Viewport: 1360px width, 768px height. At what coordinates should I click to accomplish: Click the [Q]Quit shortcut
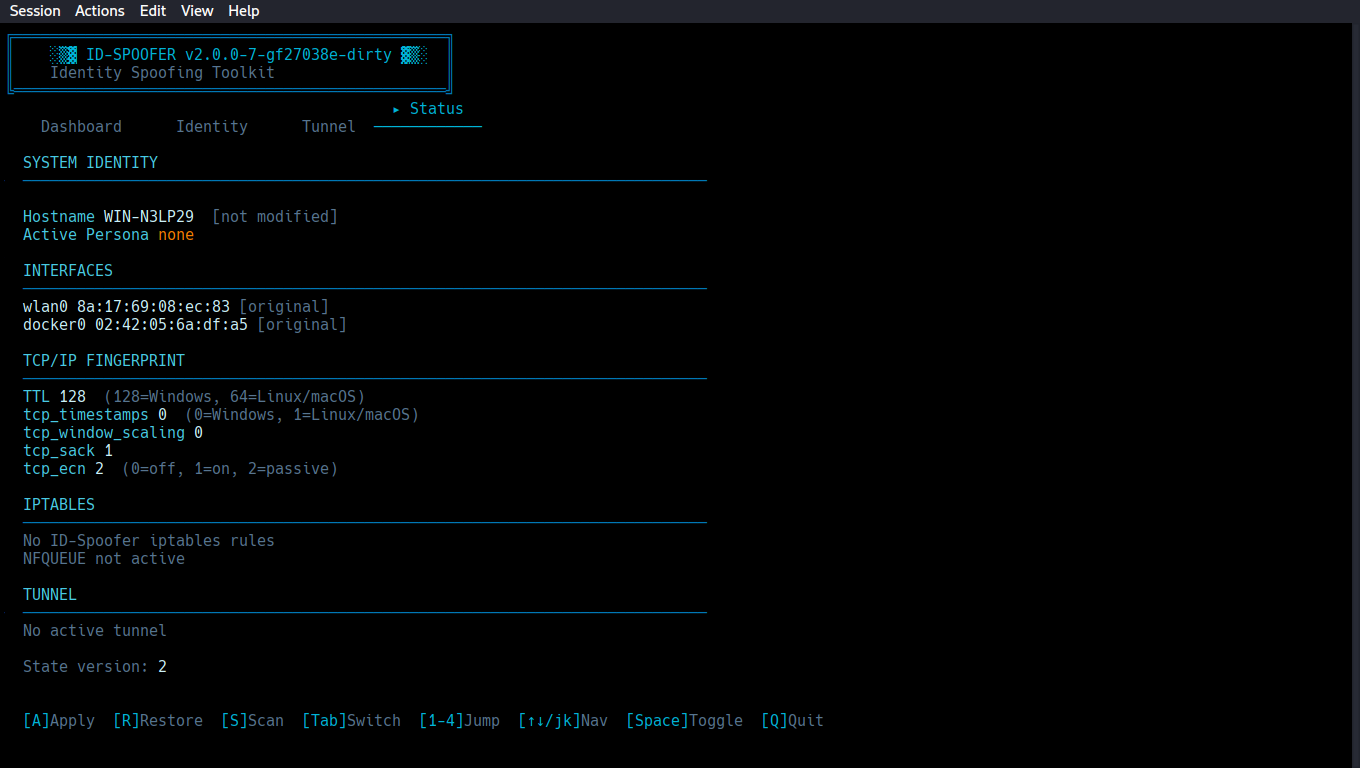pyautogui.click(x=793, y=721)
